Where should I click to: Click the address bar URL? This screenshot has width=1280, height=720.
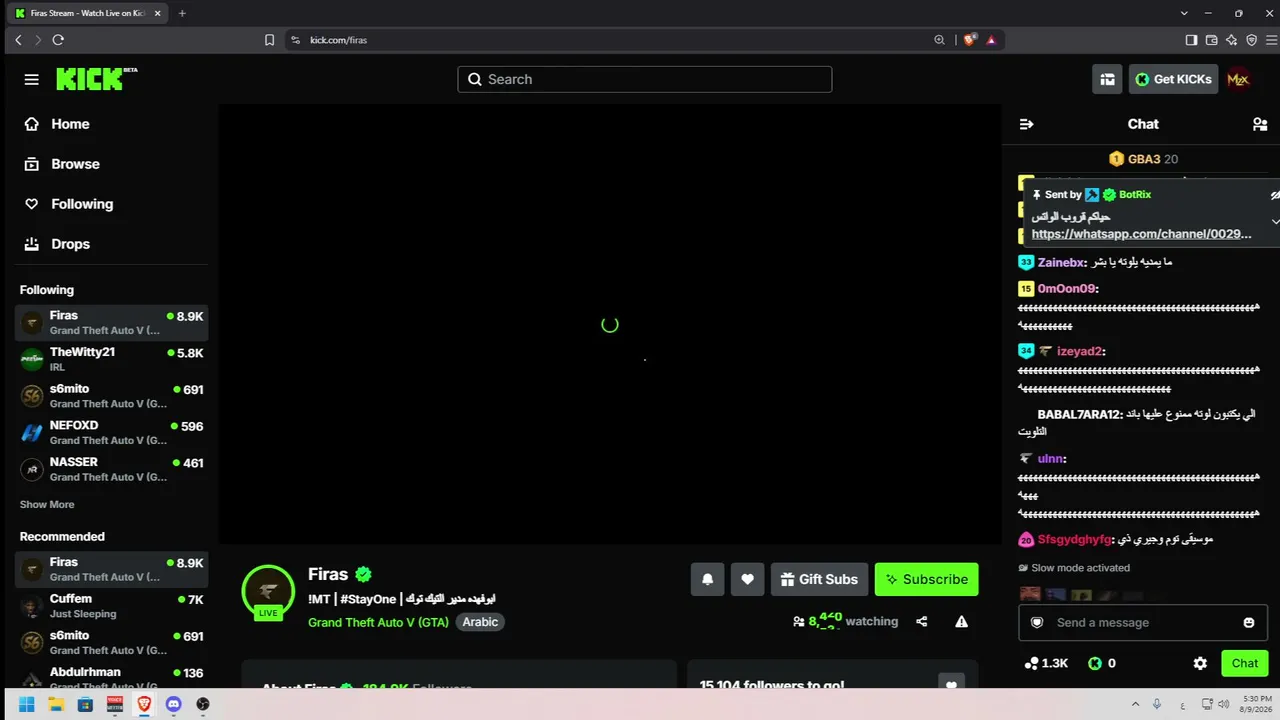click(338, 40)
